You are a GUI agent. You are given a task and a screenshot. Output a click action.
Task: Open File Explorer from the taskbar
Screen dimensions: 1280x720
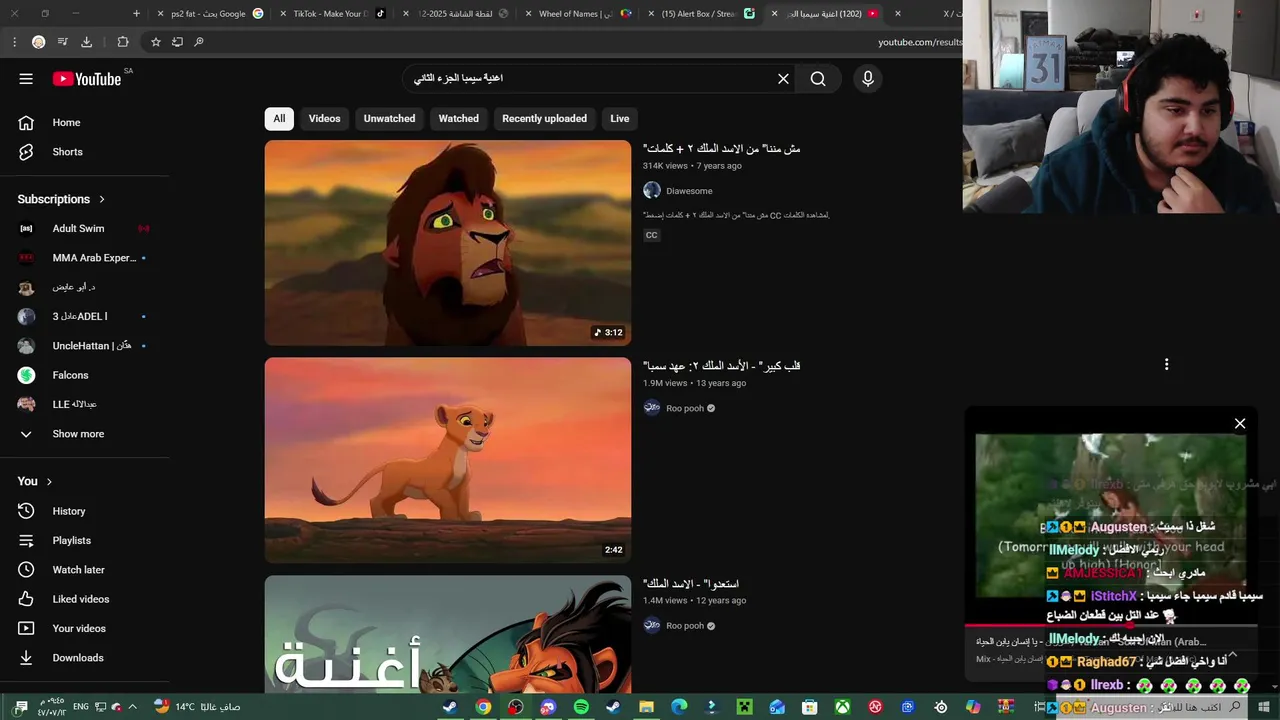pyautogui.click(x=647, y=707)
